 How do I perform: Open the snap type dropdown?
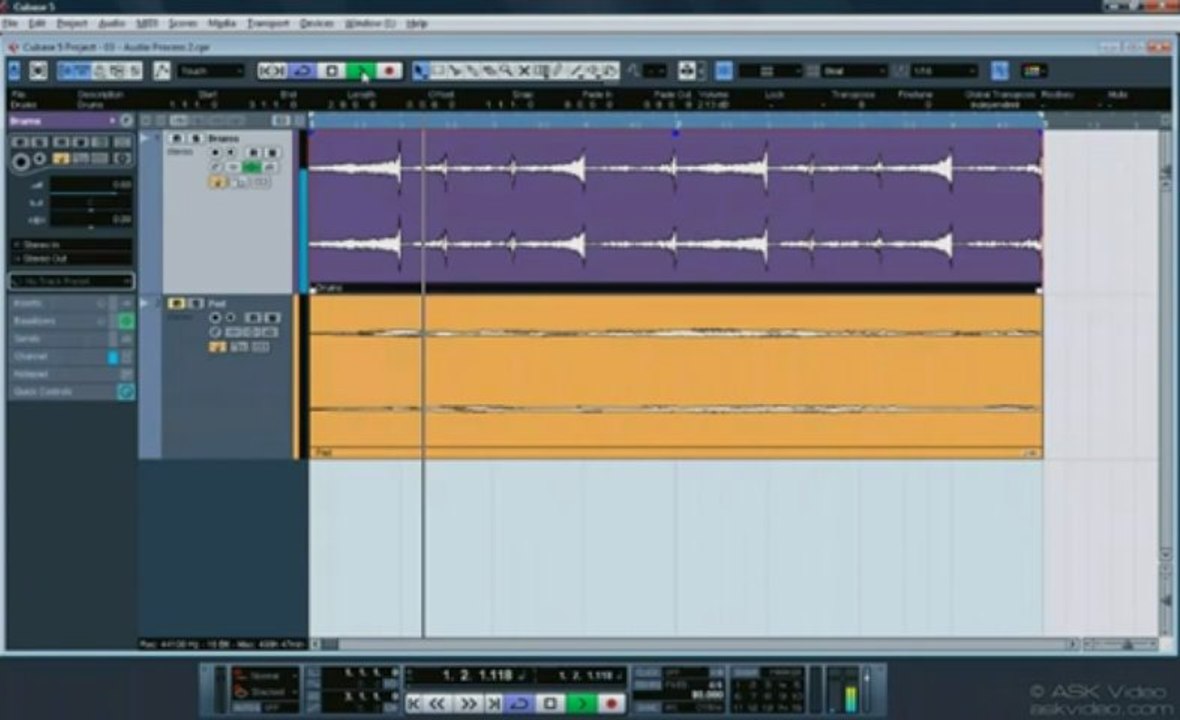(x=770, y=71)
